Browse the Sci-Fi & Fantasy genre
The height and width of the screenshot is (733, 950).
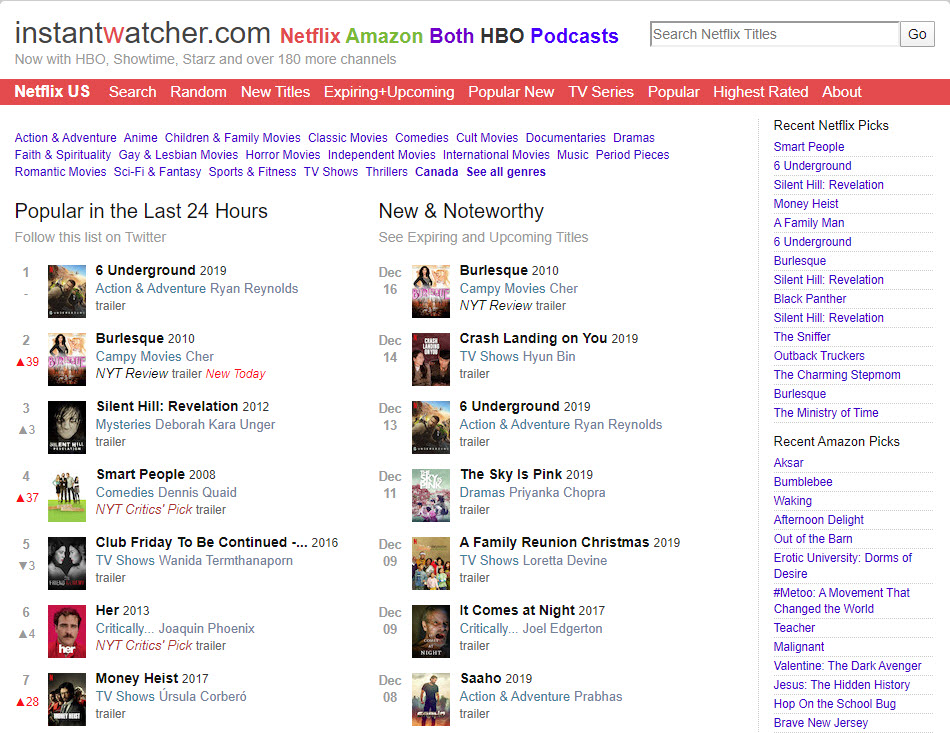[158, 172]
